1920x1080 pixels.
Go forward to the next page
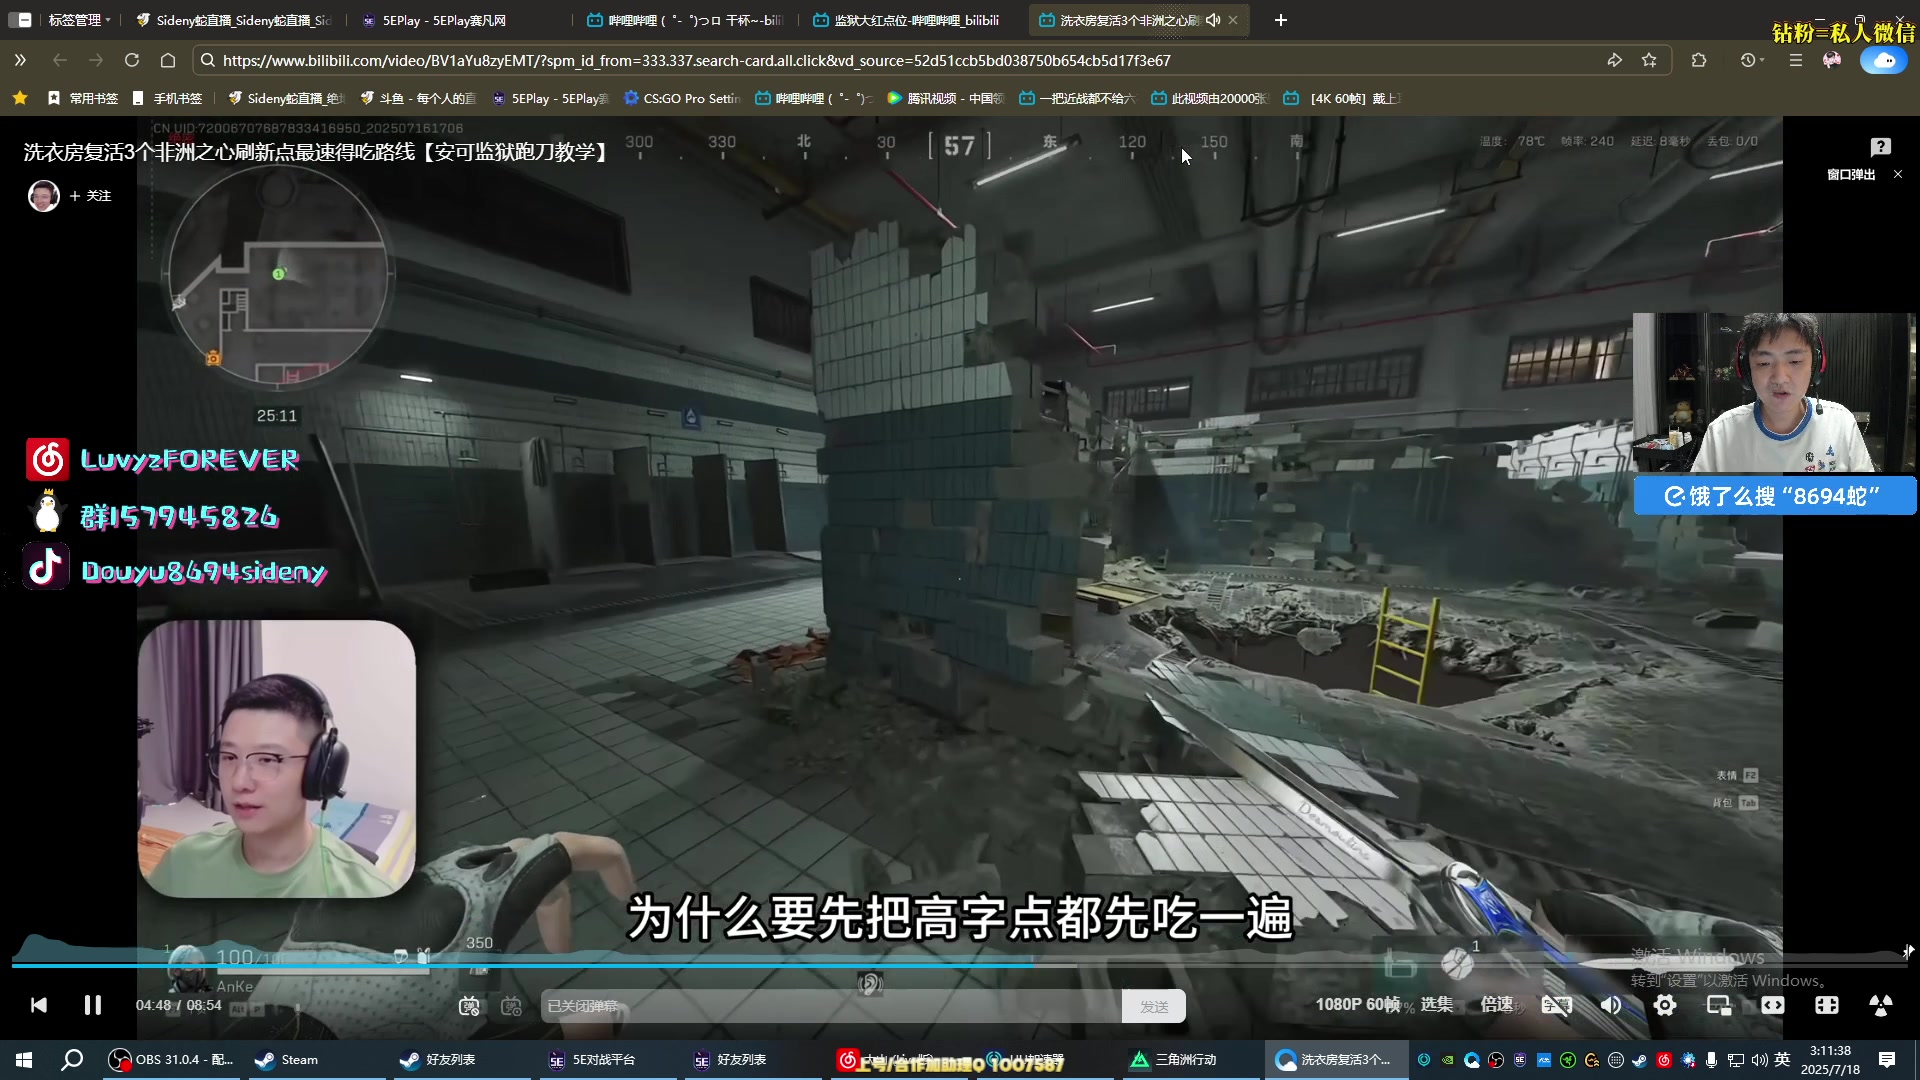click(96, 60)
